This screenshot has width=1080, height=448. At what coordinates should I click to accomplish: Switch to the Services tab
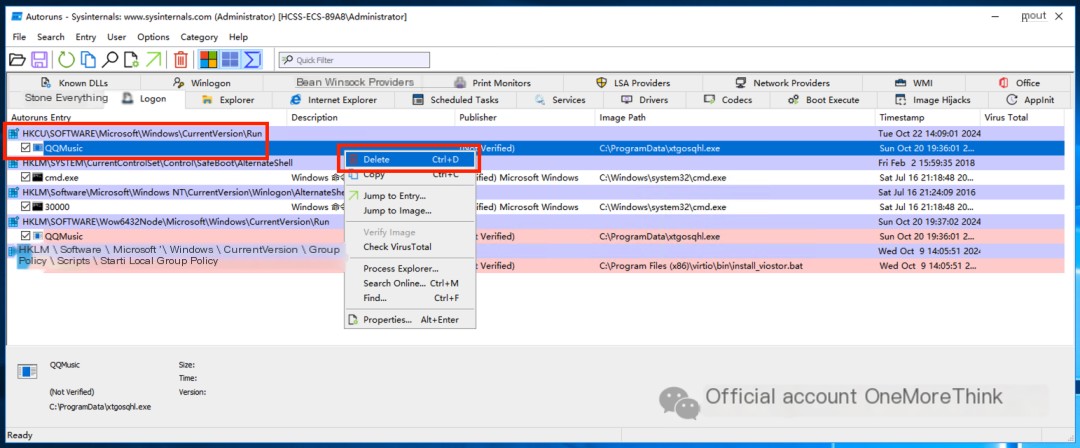tap(561, 100)
